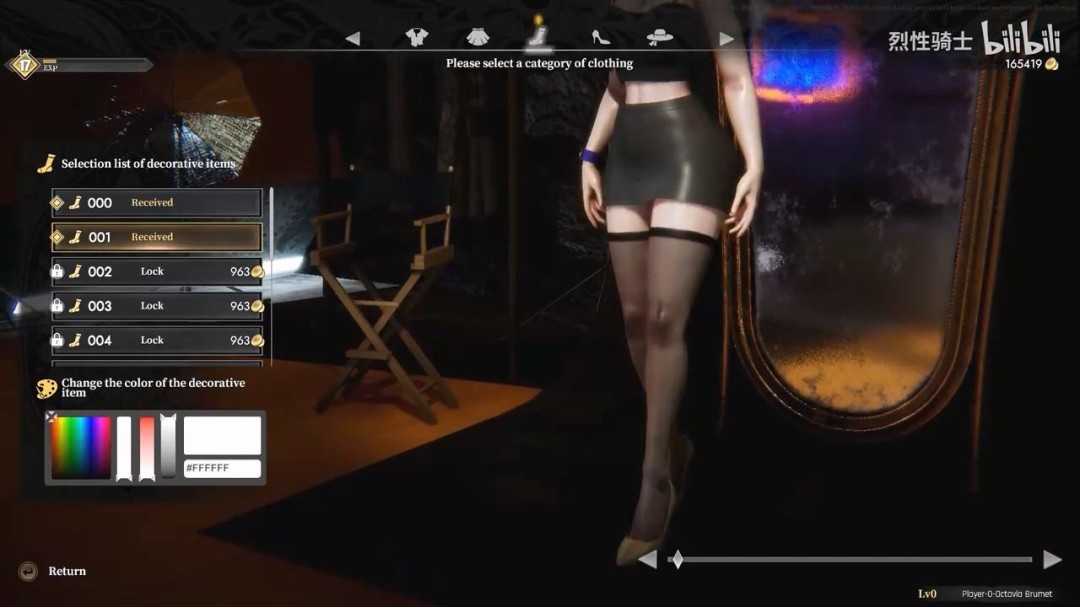Image resolution: width=1080 pixels, height=607 pixels.
Task: Select locked item 003 in list
Action: click(x=157, y=306)
